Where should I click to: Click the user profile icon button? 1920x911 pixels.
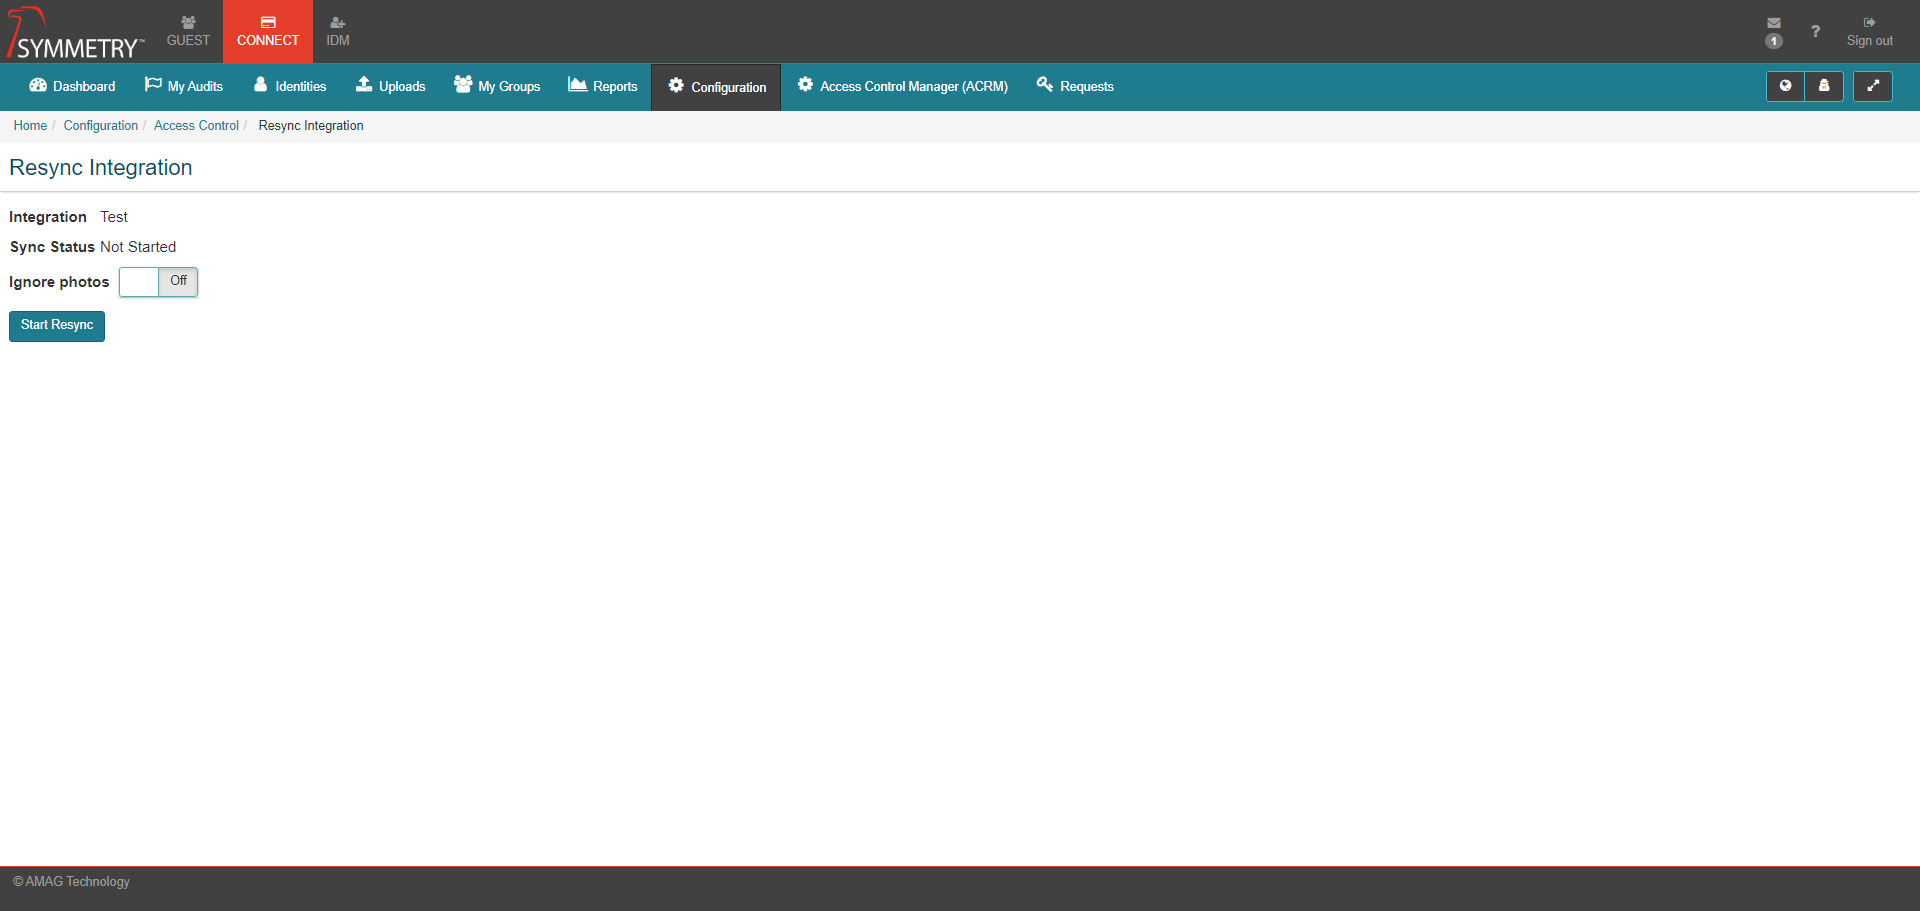point(1824,86)
